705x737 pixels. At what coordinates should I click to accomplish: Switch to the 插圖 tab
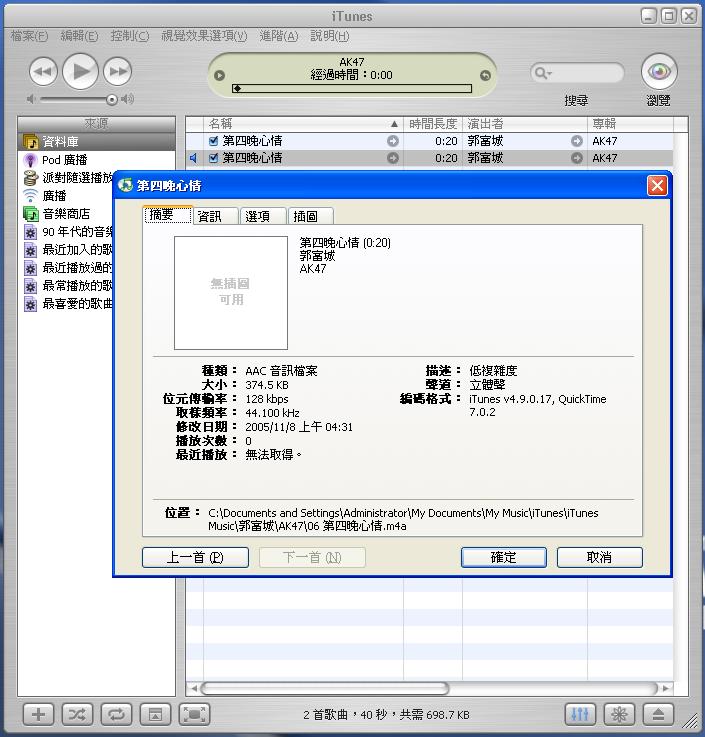point(310,216)
